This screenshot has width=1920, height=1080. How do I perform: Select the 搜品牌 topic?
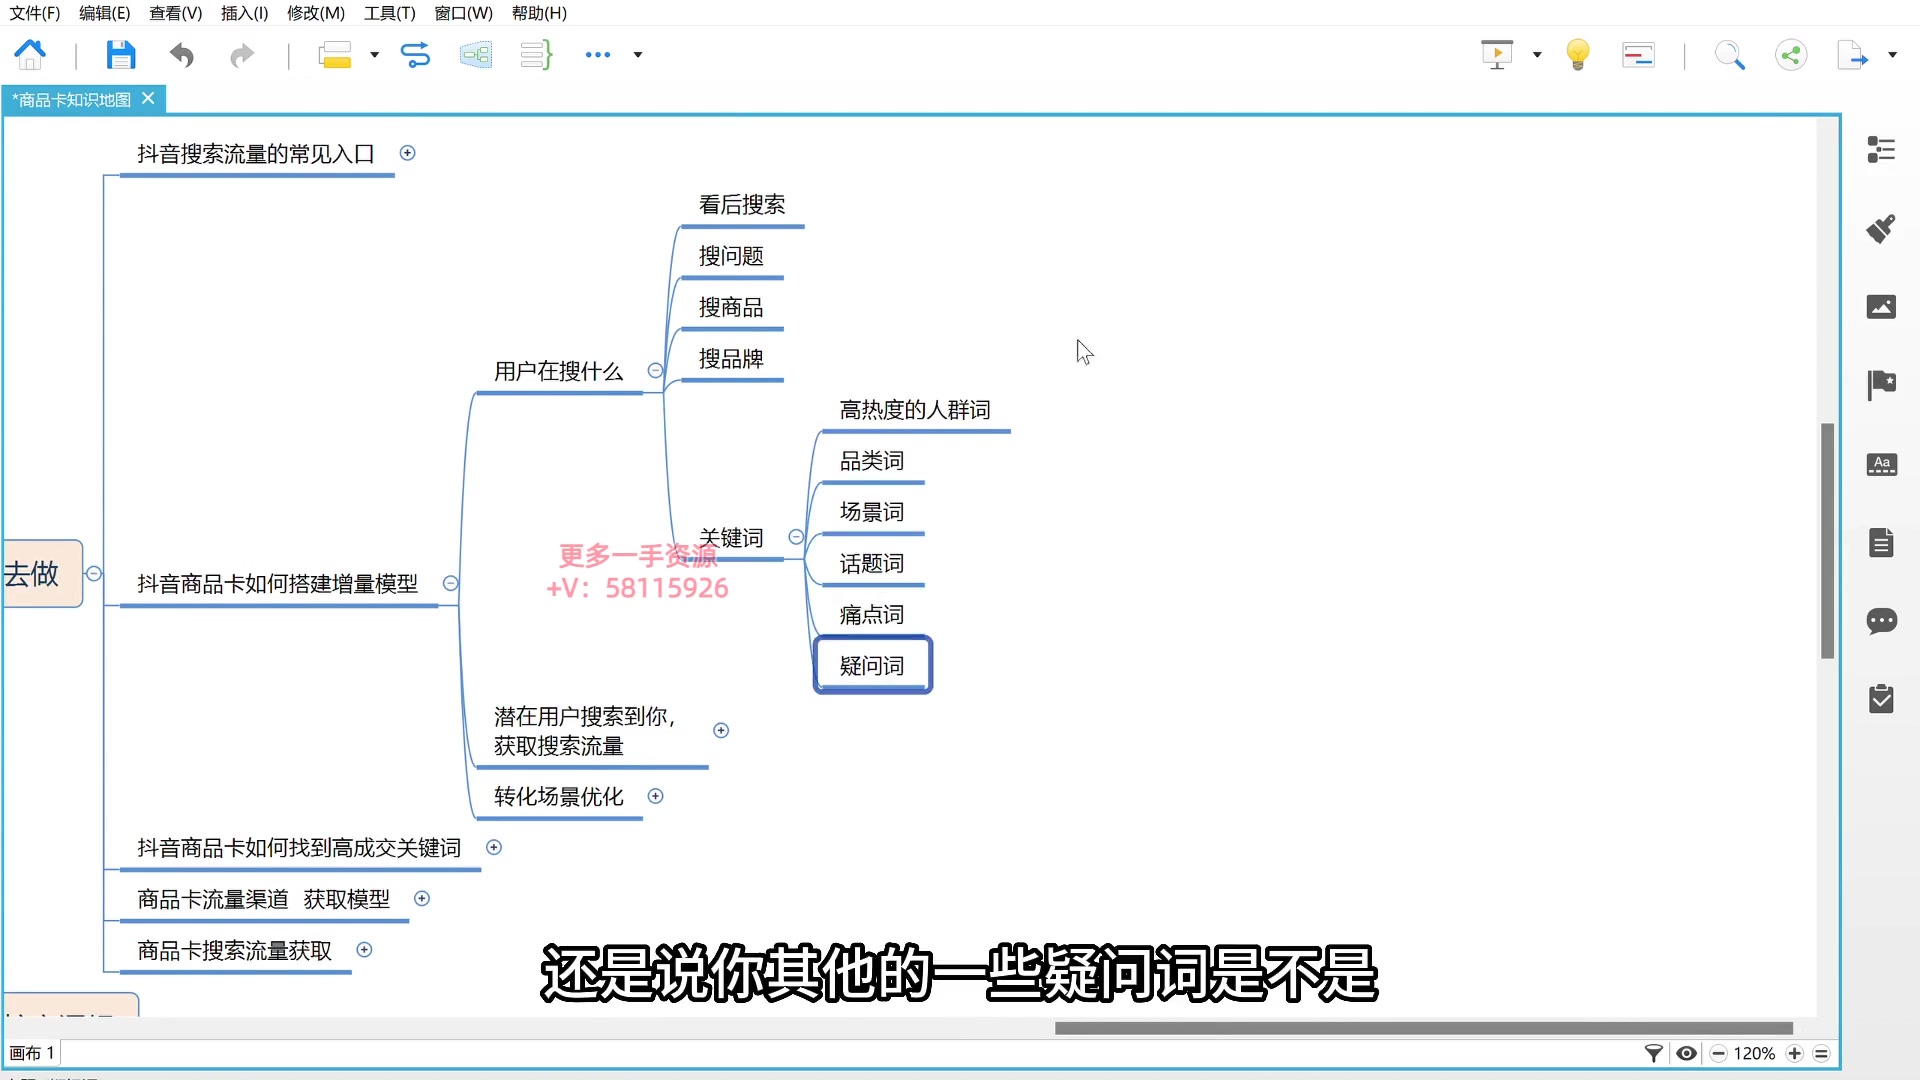731,359
